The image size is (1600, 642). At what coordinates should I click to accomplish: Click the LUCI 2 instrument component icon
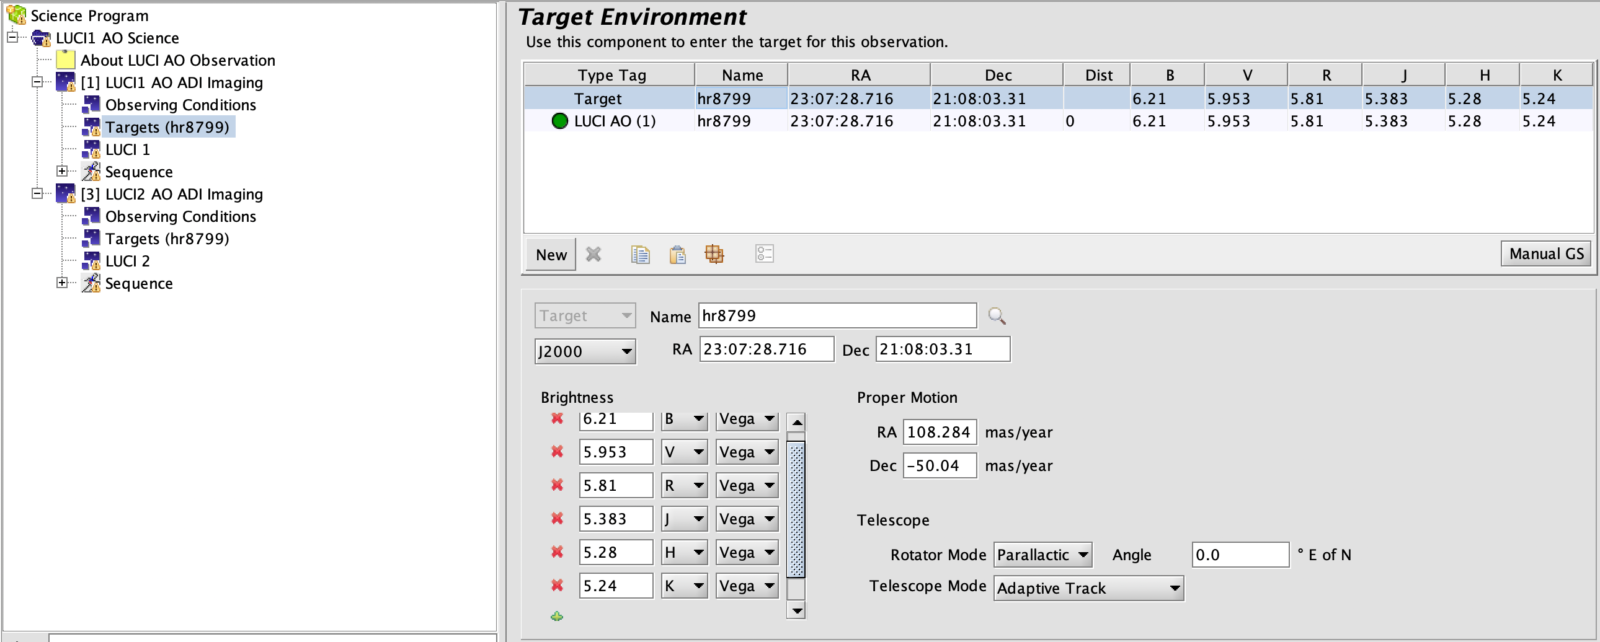pyautogui.click(x=91, y=261)
